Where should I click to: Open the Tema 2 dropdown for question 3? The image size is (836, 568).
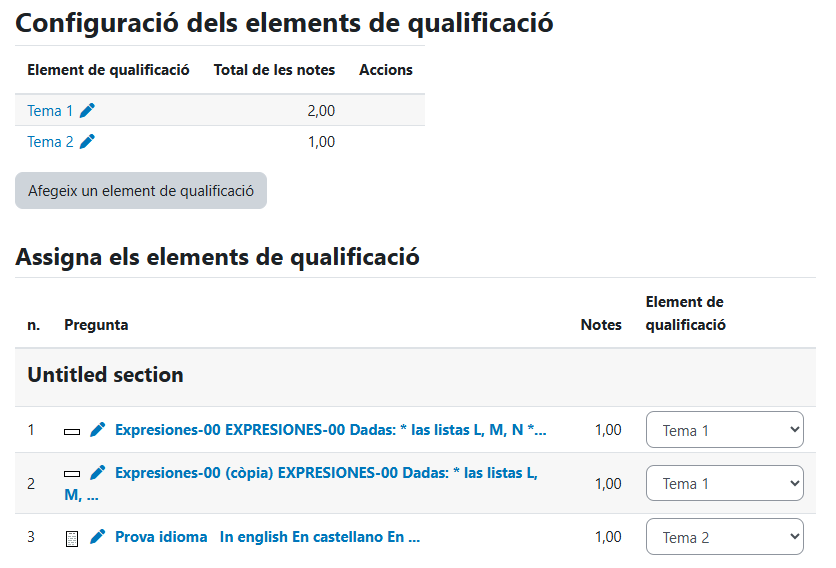click(725, 537)
